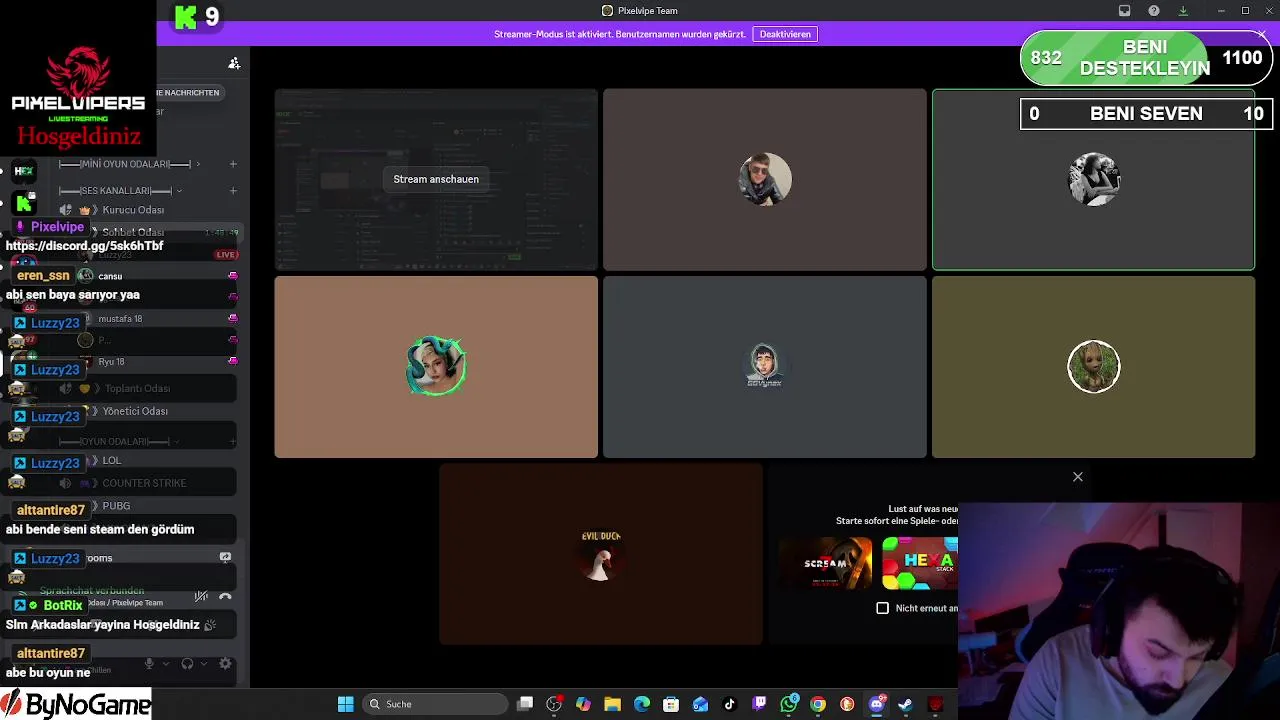Viewport: 1280px width, 720px height.
Task: Open WhatsApp from the taskbar
Action: pyautogui.click(x=789, y=704)
